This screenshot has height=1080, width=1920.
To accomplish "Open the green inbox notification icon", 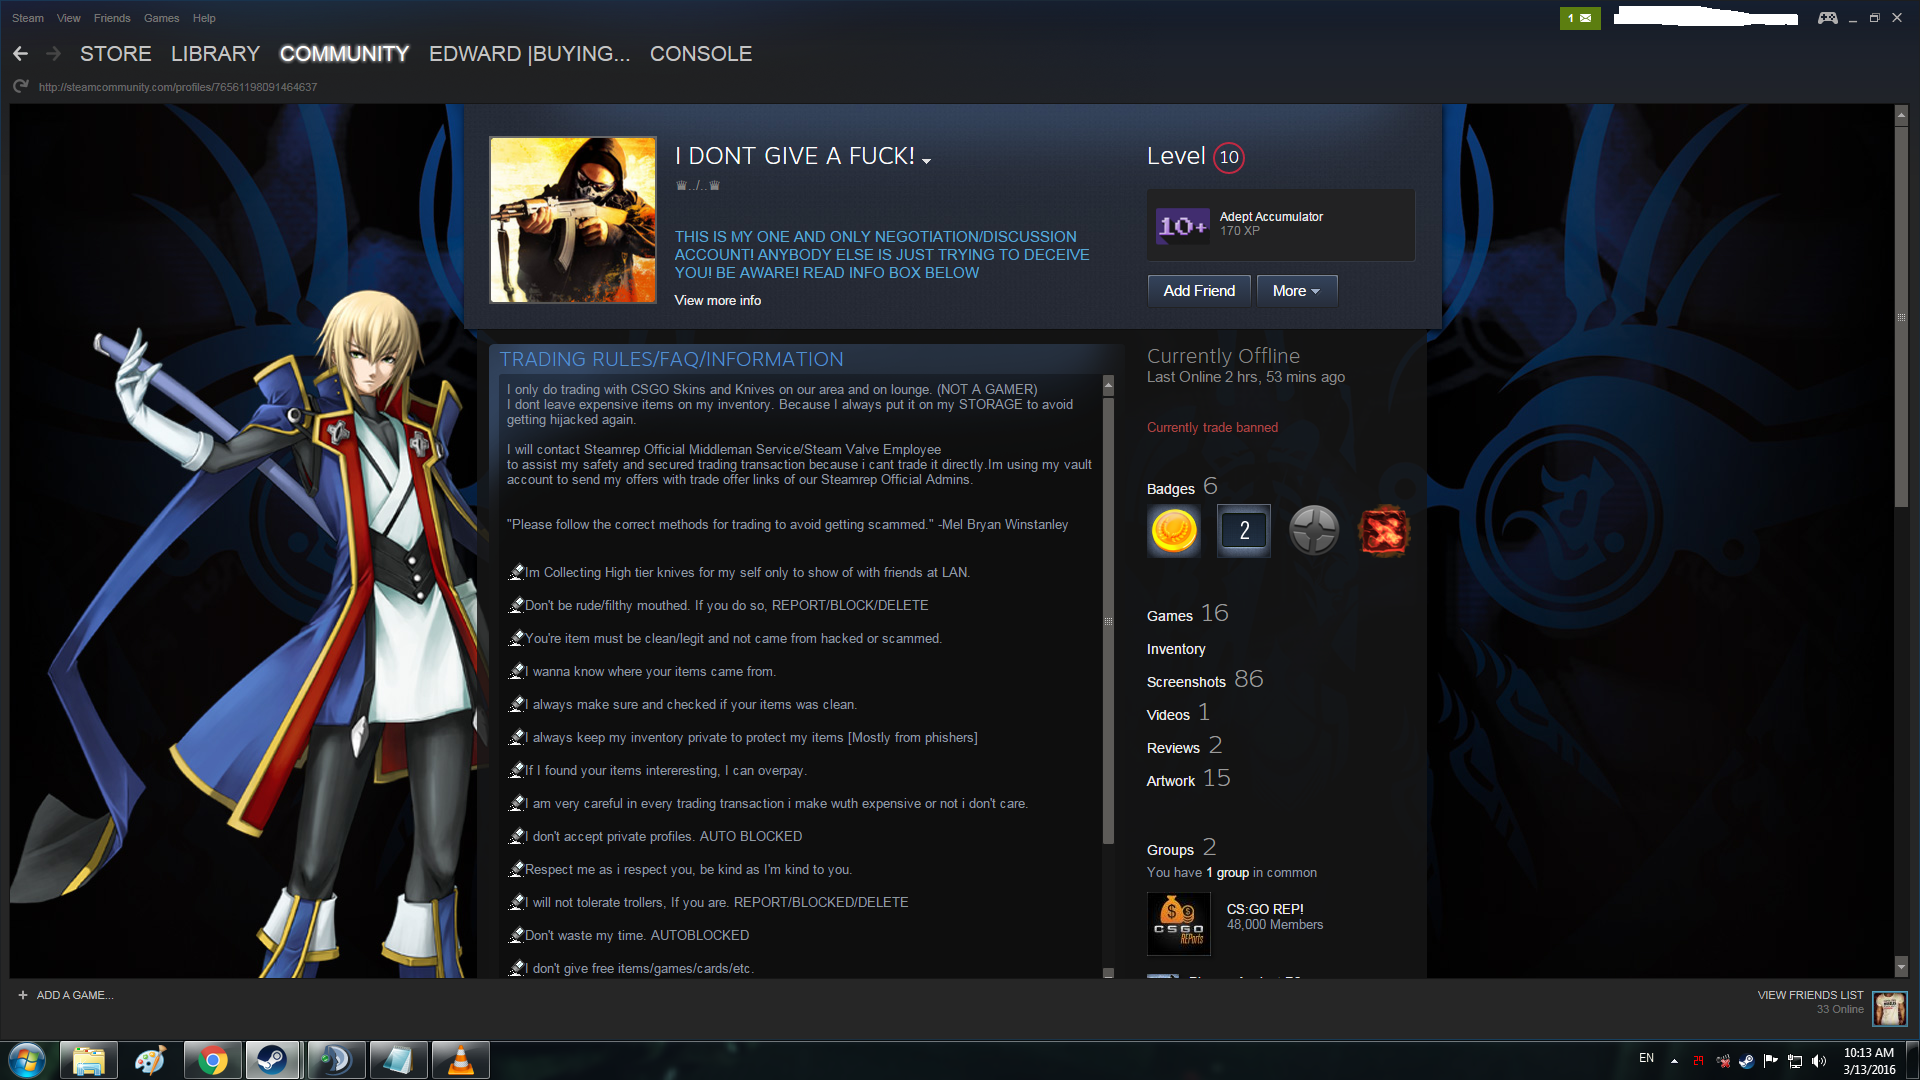I will point(1579,18).
